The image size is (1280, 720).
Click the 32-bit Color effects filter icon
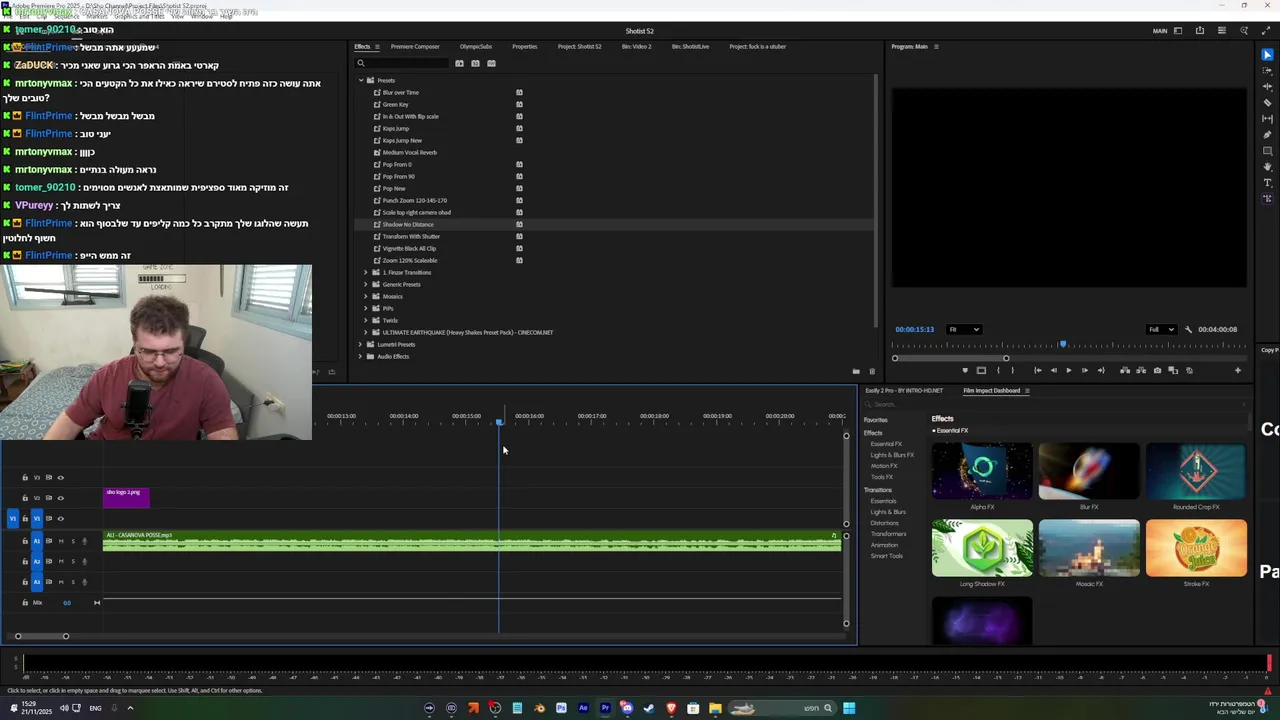click(x=475, y=63)
